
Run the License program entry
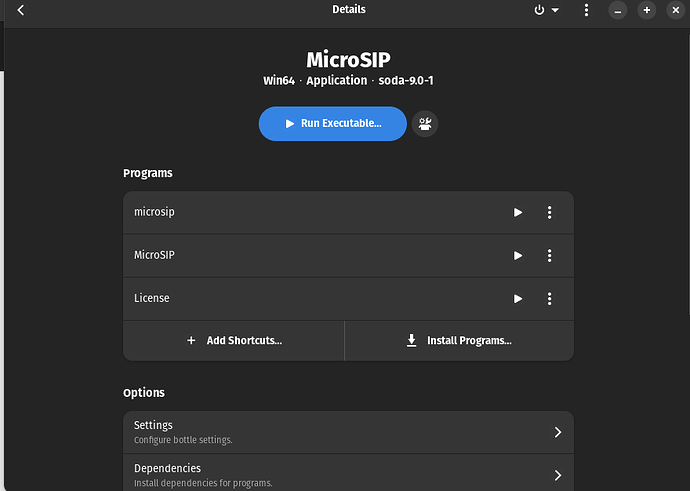click(518, 299)
